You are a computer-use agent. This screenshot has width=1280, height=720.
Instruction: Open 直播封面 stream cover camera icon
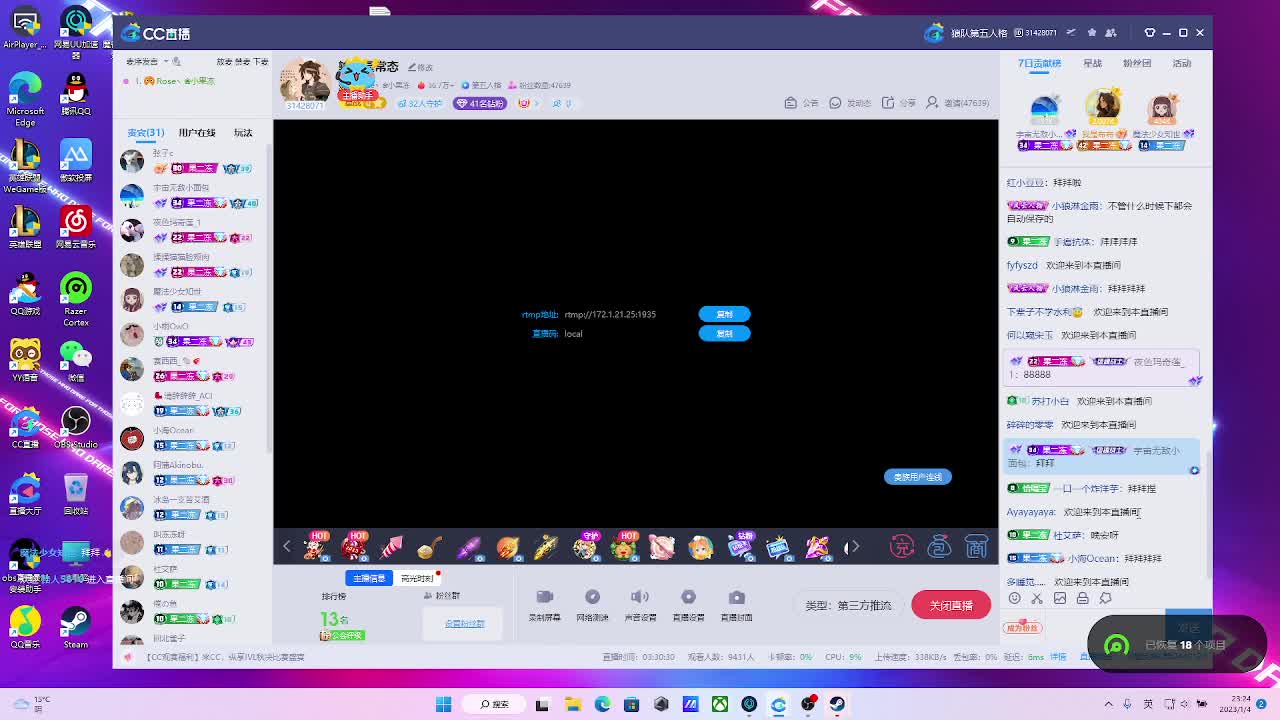(736, 605)
